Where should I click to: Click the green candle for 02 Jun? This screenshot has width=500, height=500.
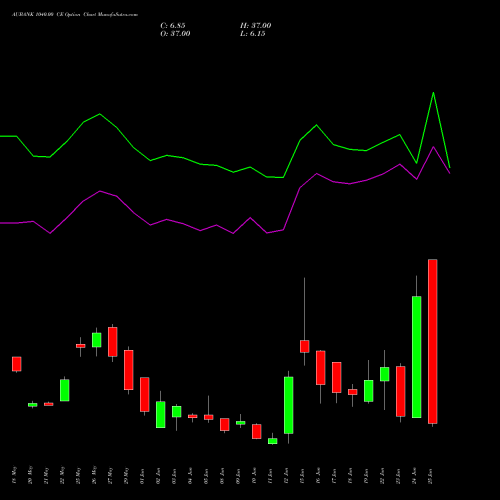click(x=161, y=415)
